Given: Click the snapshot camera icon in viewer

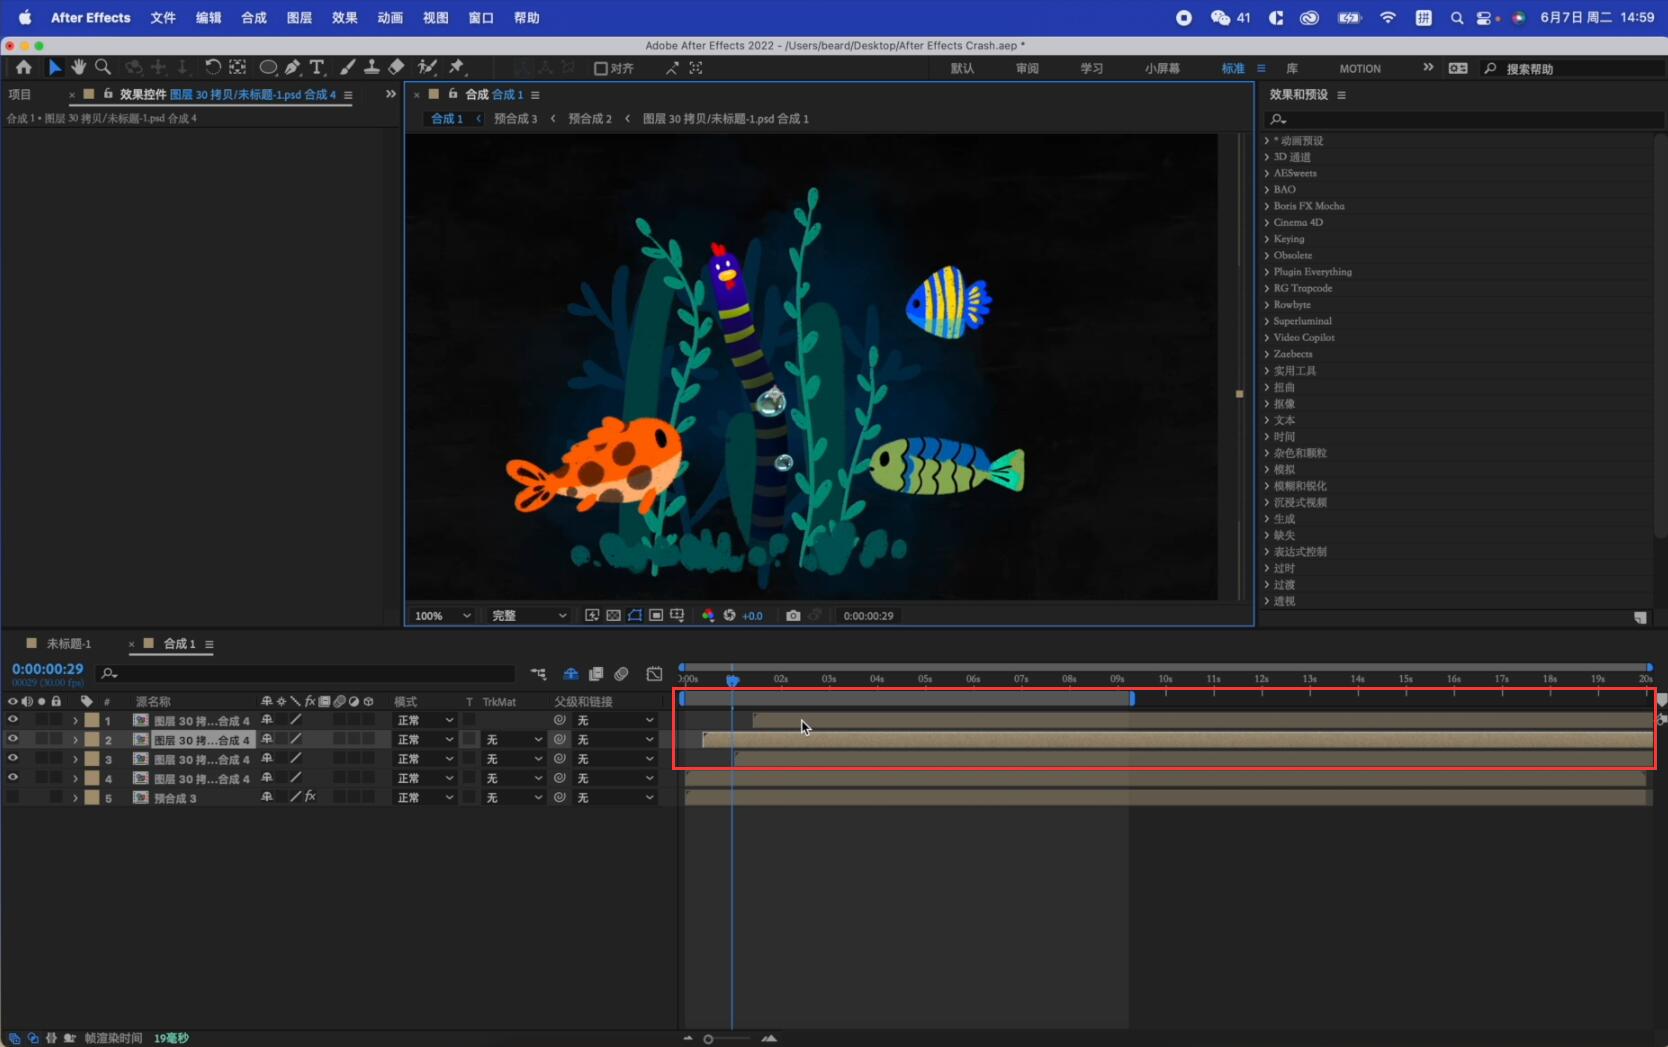Looking at the screenshot, I should pos(793,616).
